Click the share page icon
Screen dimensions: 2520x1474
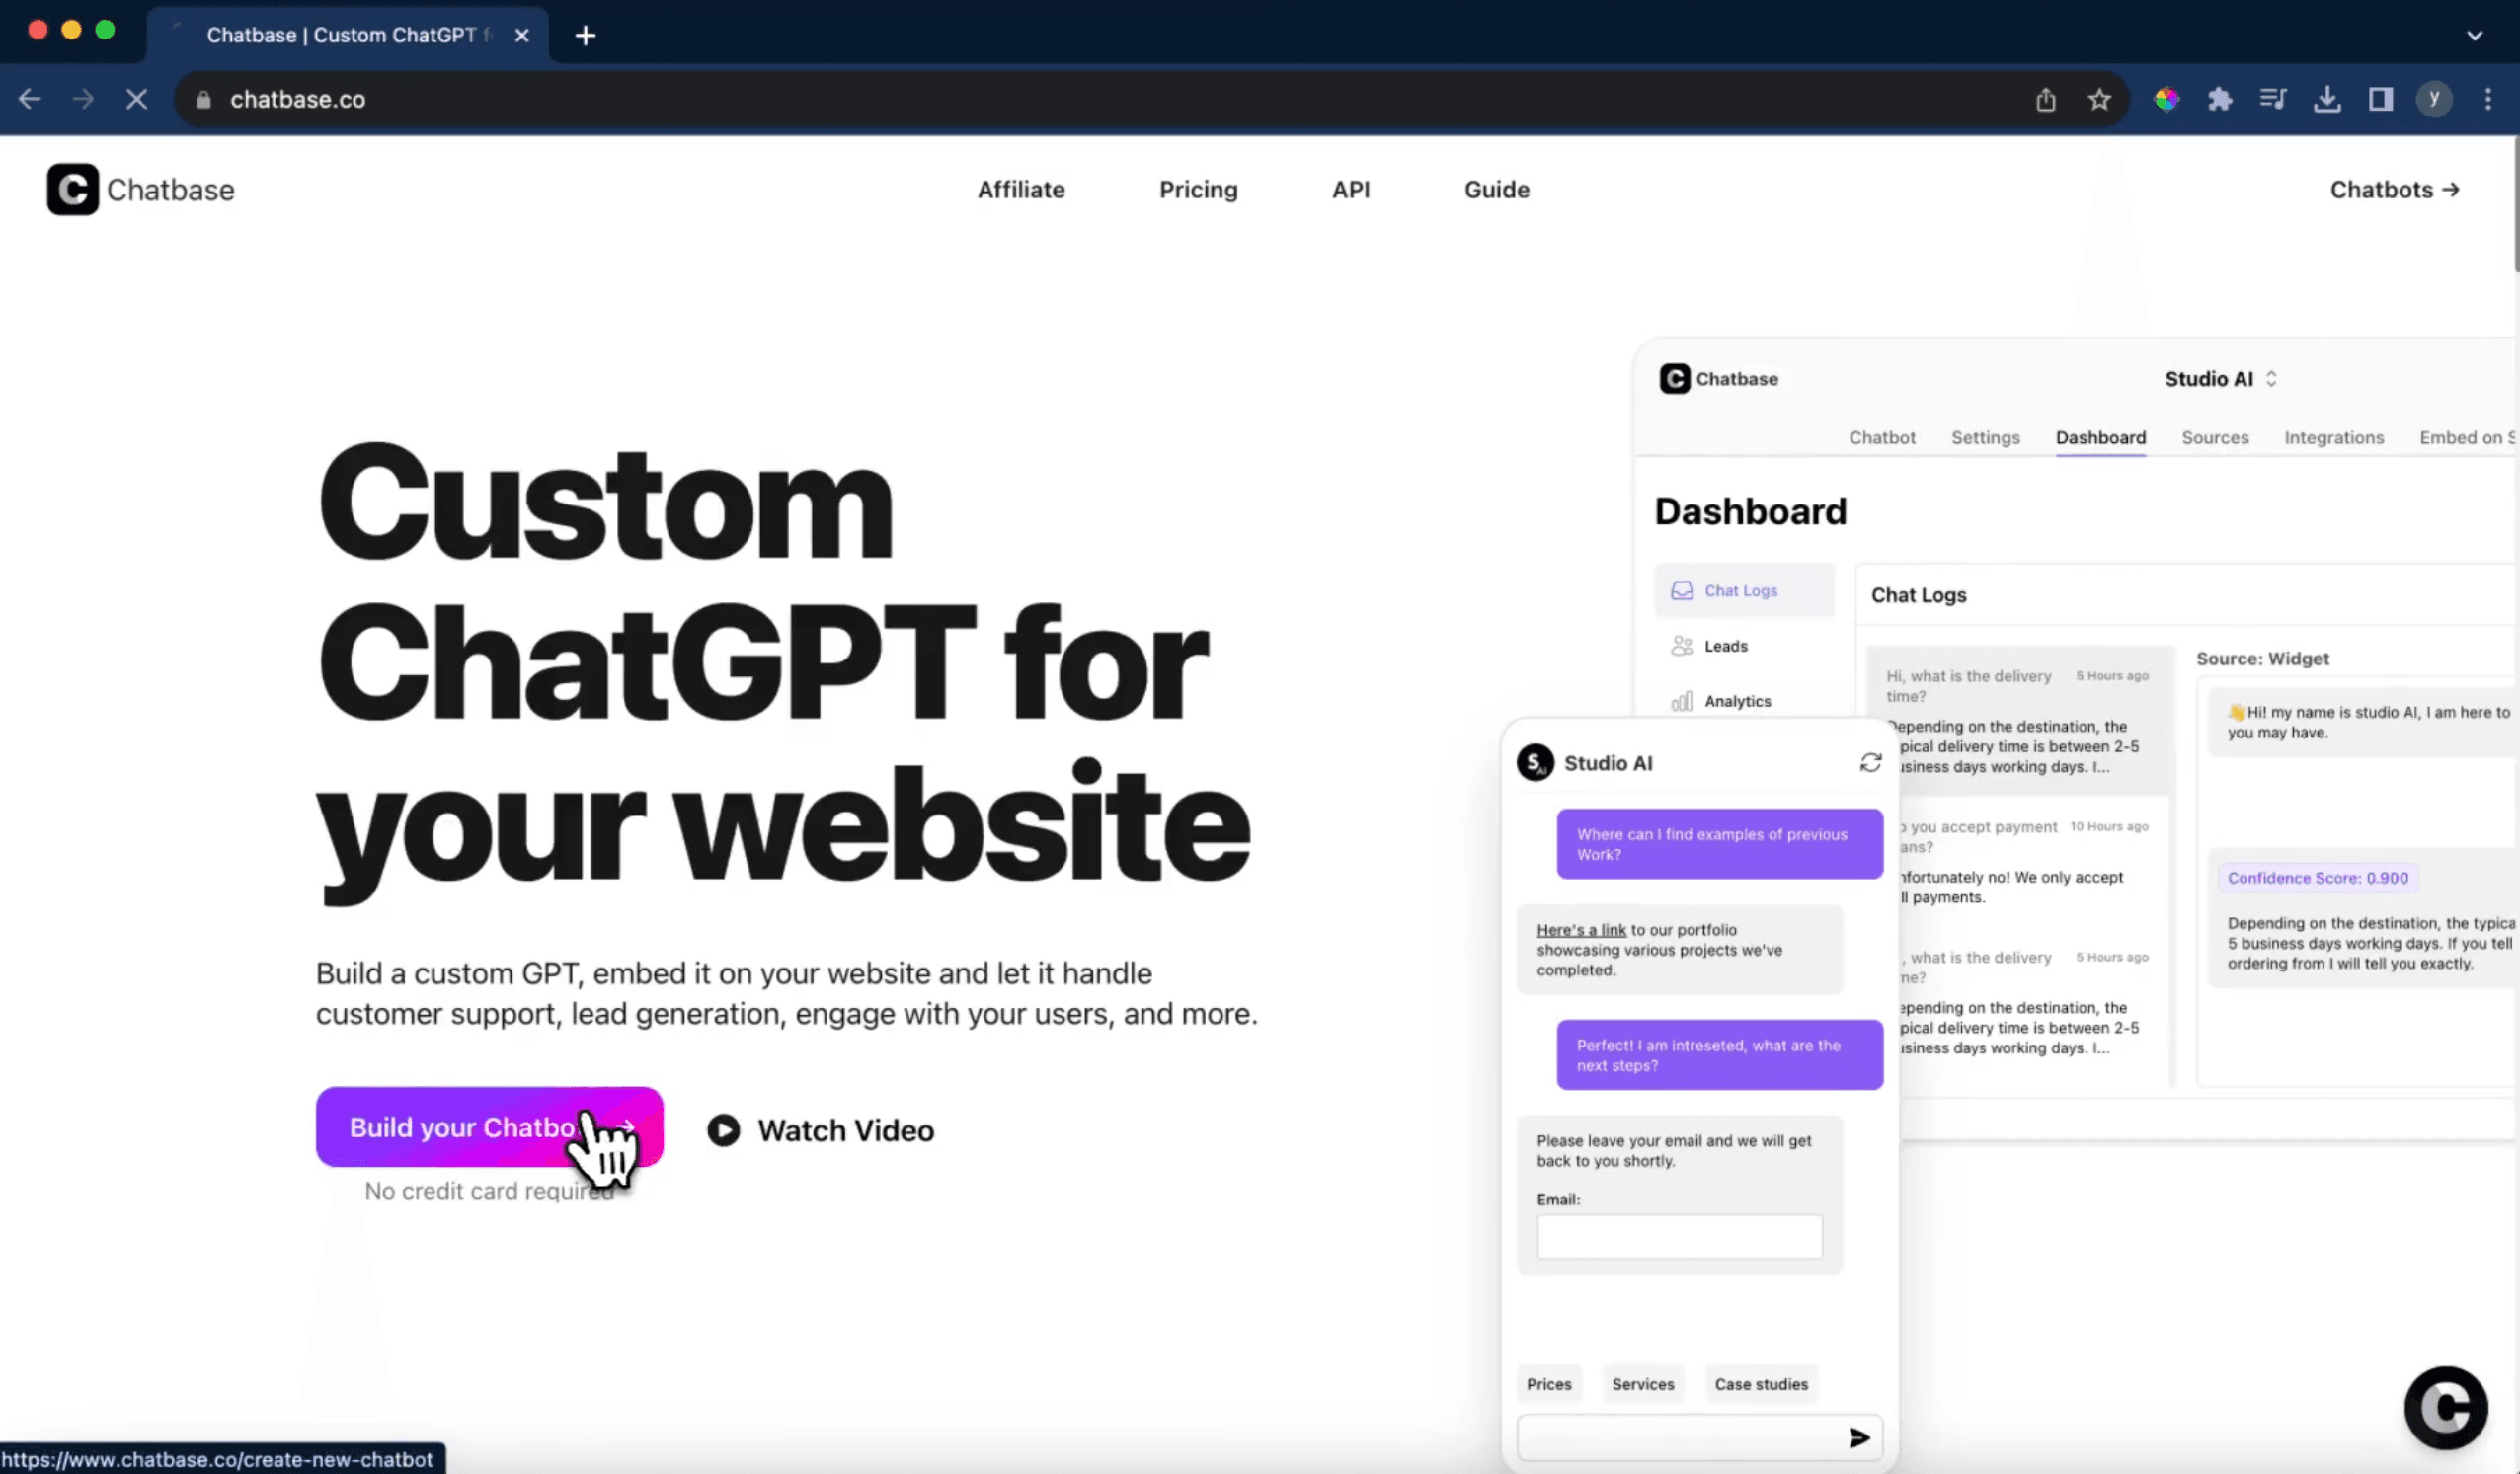(x=2046, y=99)
